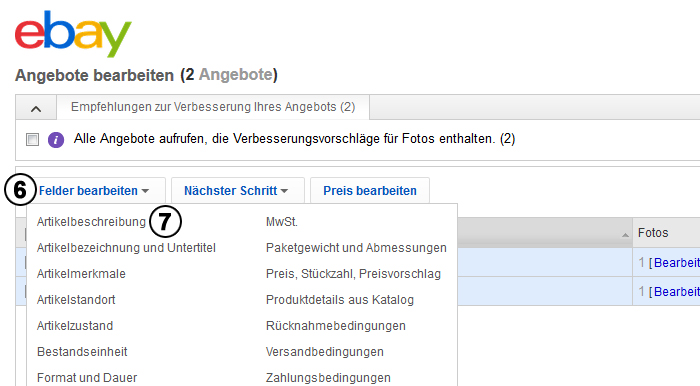Image resolution: width=700 pixels, height=386 pixels.
Task: Select the MwSt. menu entry
Action: click(282, 222)
